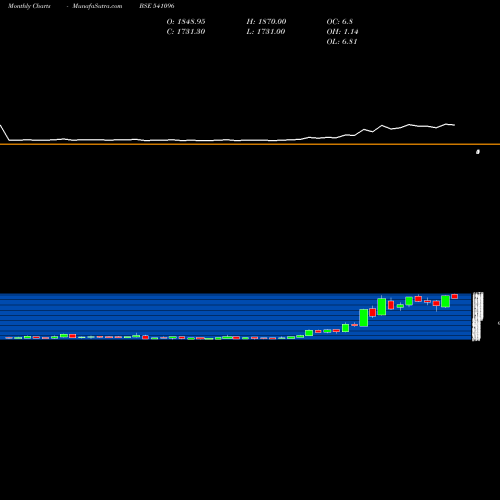Click the low value "L: 1731.00"

pos(266,32)
